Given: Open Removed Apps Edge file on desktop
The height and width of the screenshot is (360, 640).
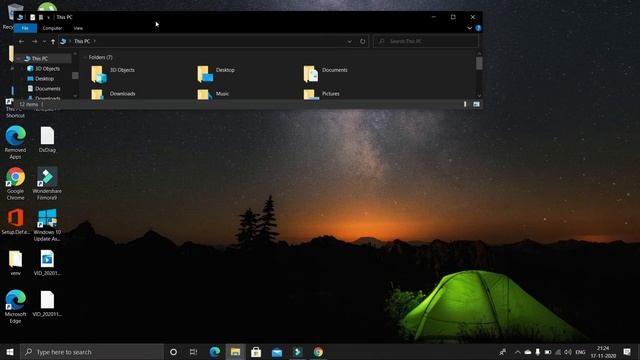Looking at the screenshot, I should click(x=16, y=142).
